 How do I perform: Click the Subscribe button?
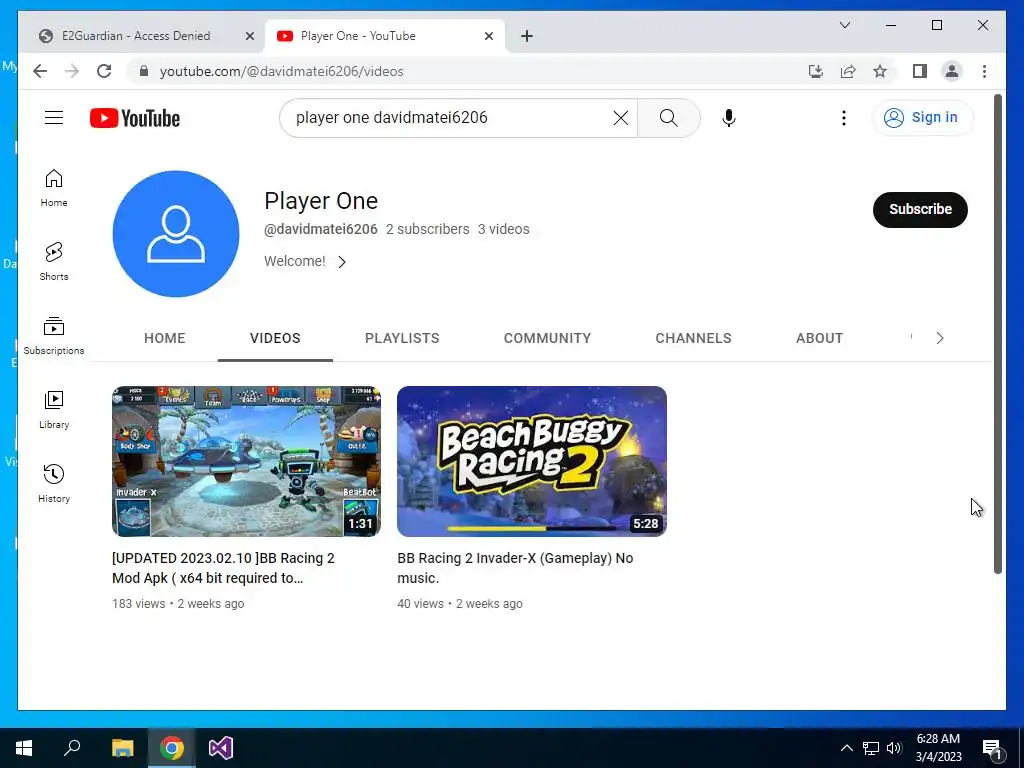920,209
